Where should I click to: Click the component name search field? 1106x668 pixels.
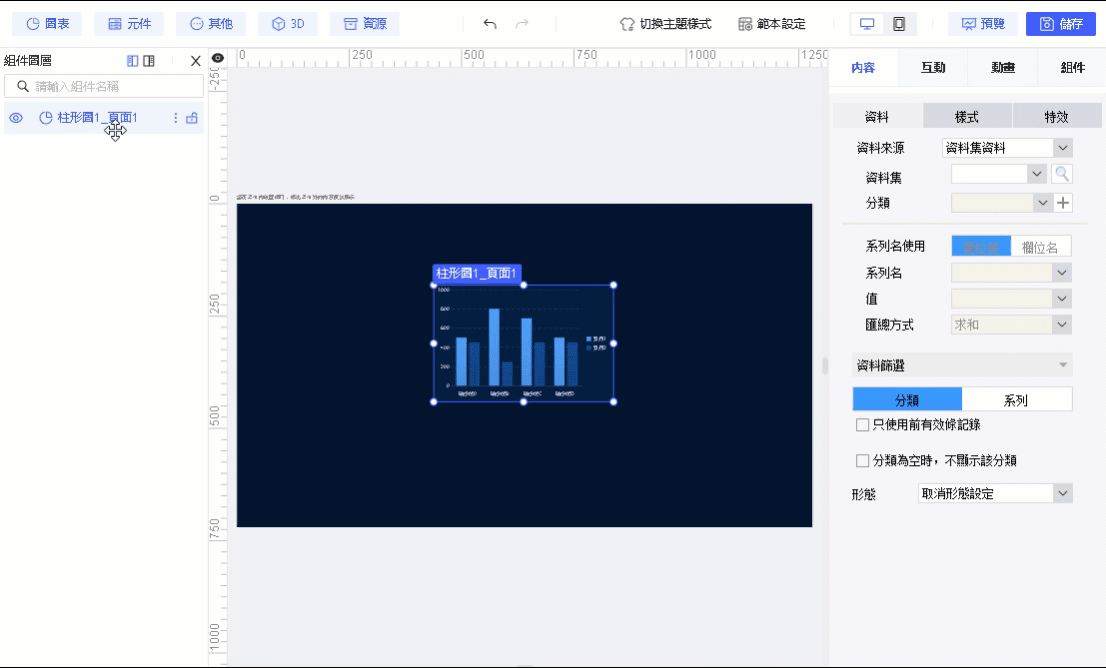pos(104,86)
